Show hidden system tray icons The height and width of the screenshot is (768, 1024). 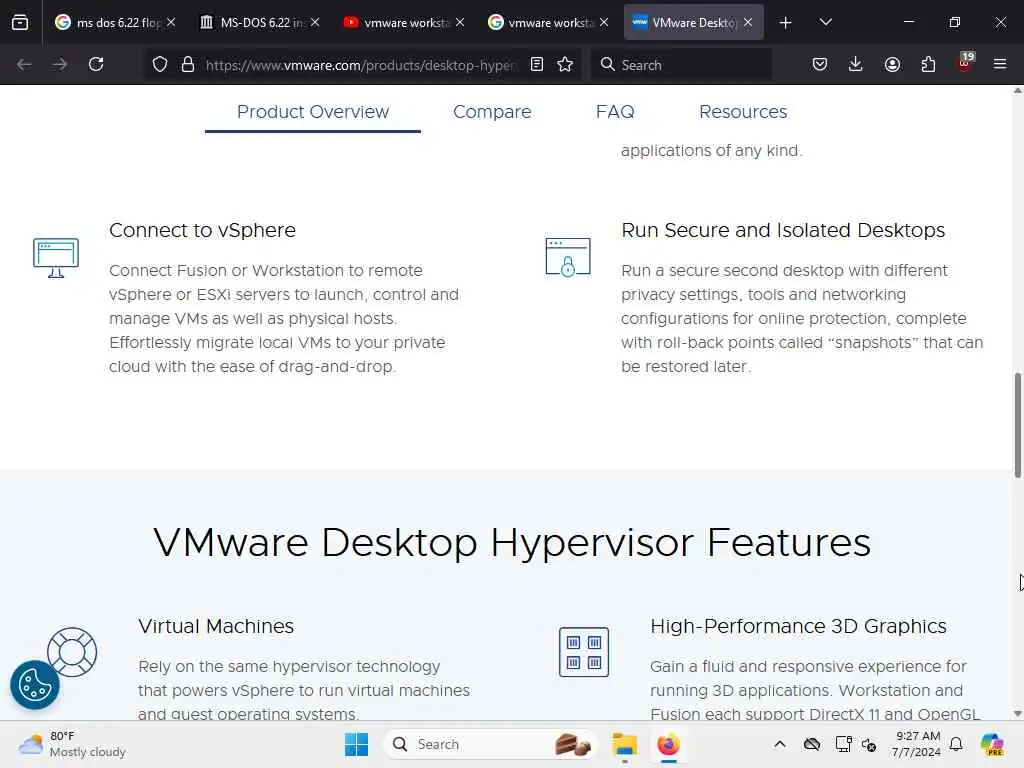click(x=780, y=744)
